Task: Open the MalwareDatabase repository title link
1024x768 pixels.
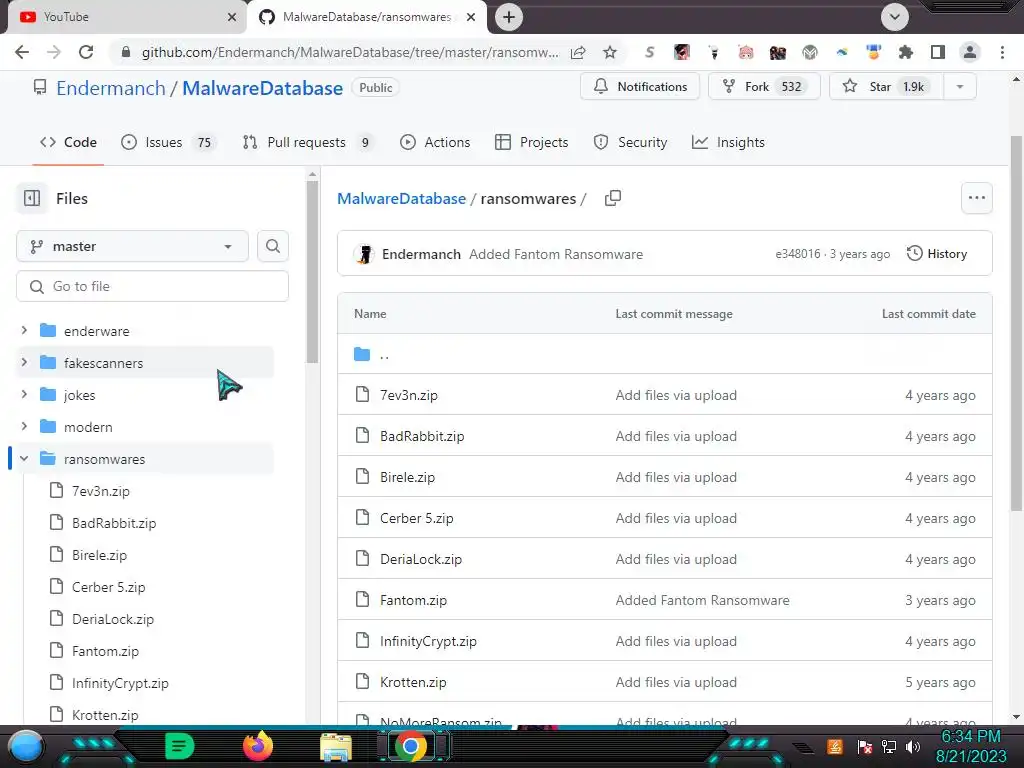Action: click(263, 88)
